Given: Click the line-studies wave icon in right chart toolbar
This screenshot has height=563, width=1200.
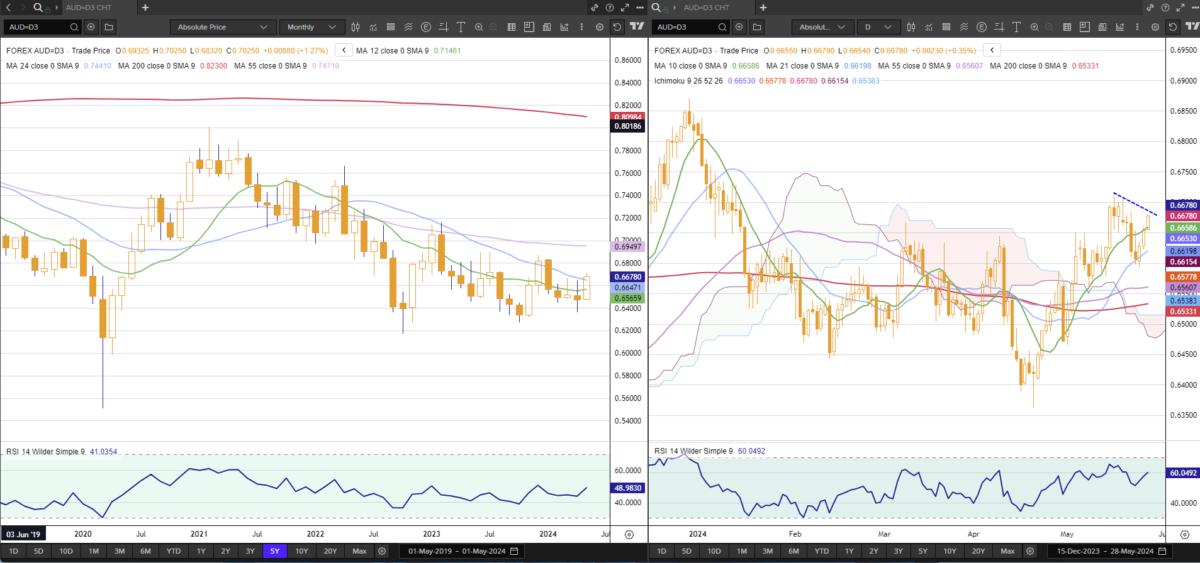Looking at the screenshot, I should (963, 27).
